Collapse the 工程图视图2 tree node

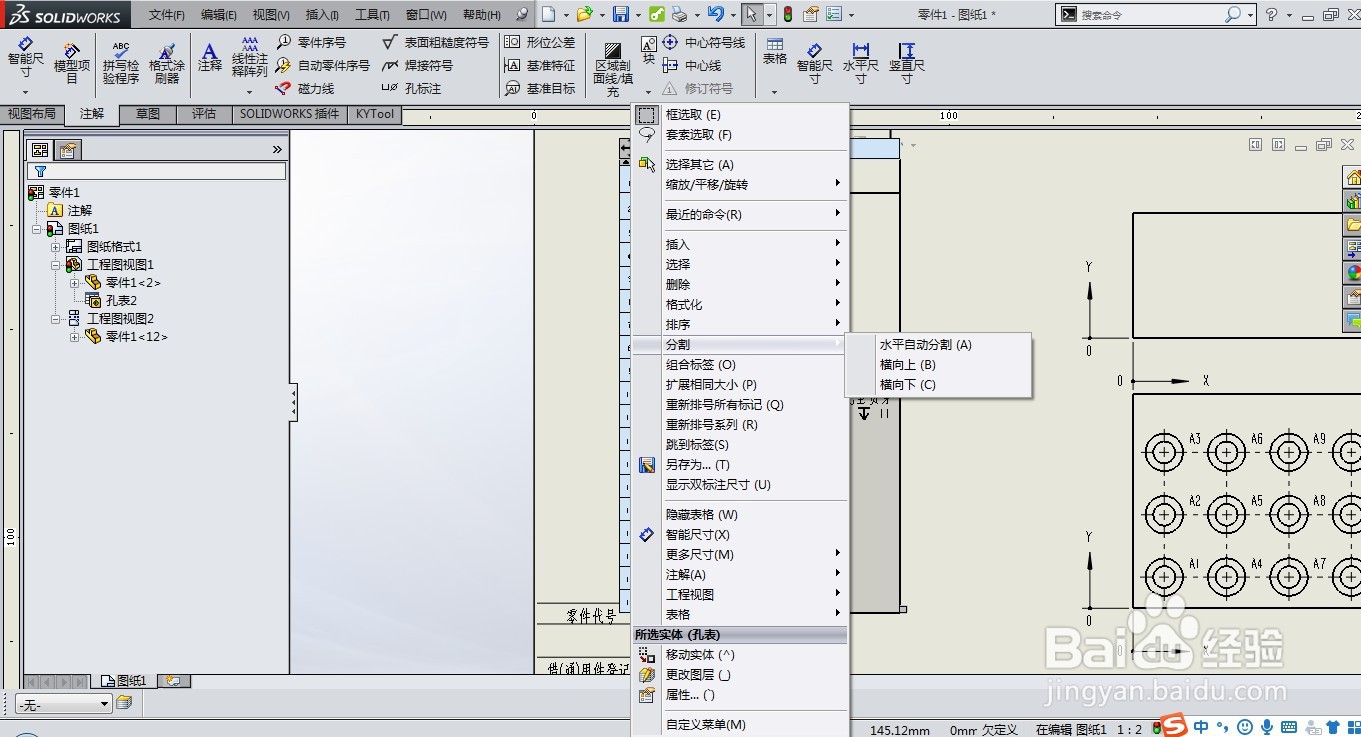tap(56, 319)
